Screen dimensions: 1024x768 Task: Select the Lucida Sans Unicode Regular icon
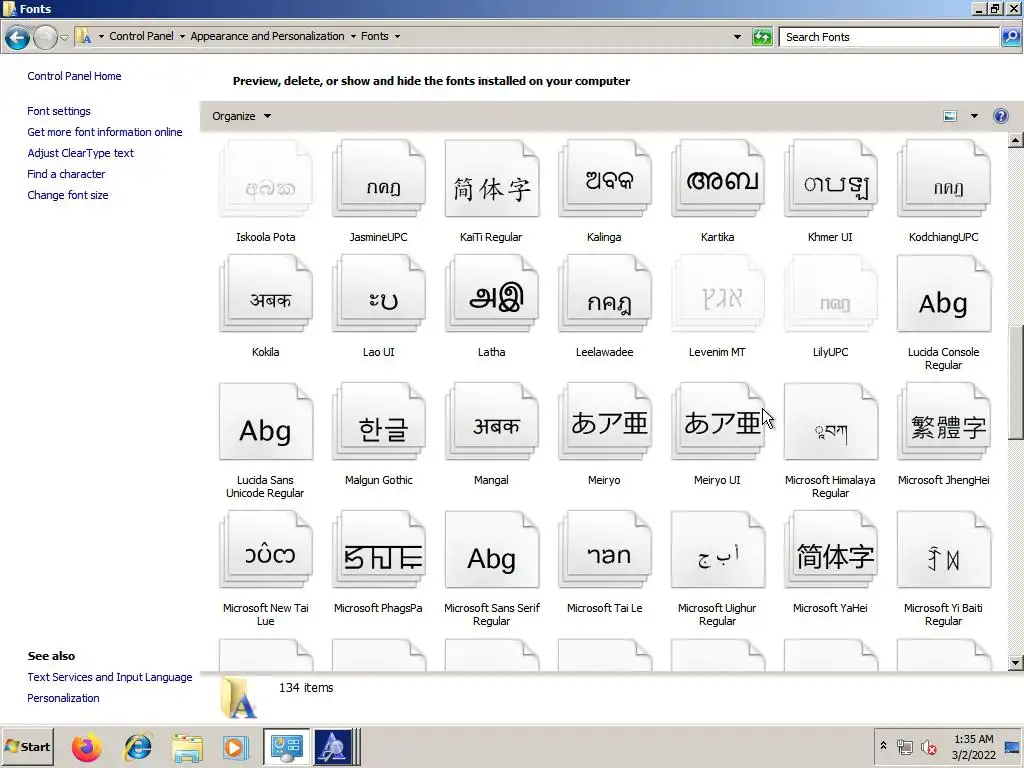click(x=266, y=421)
